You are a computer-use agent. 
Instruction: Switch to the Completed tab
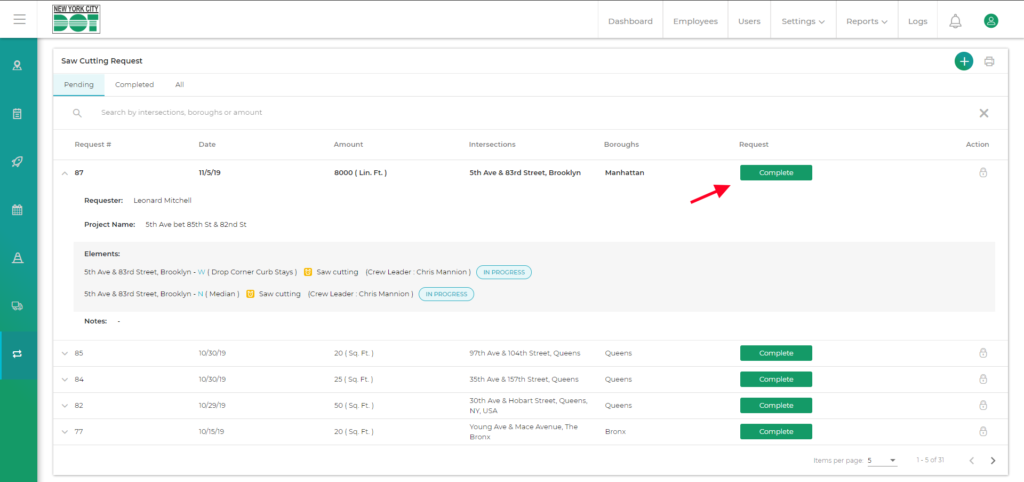coord(134,85)
